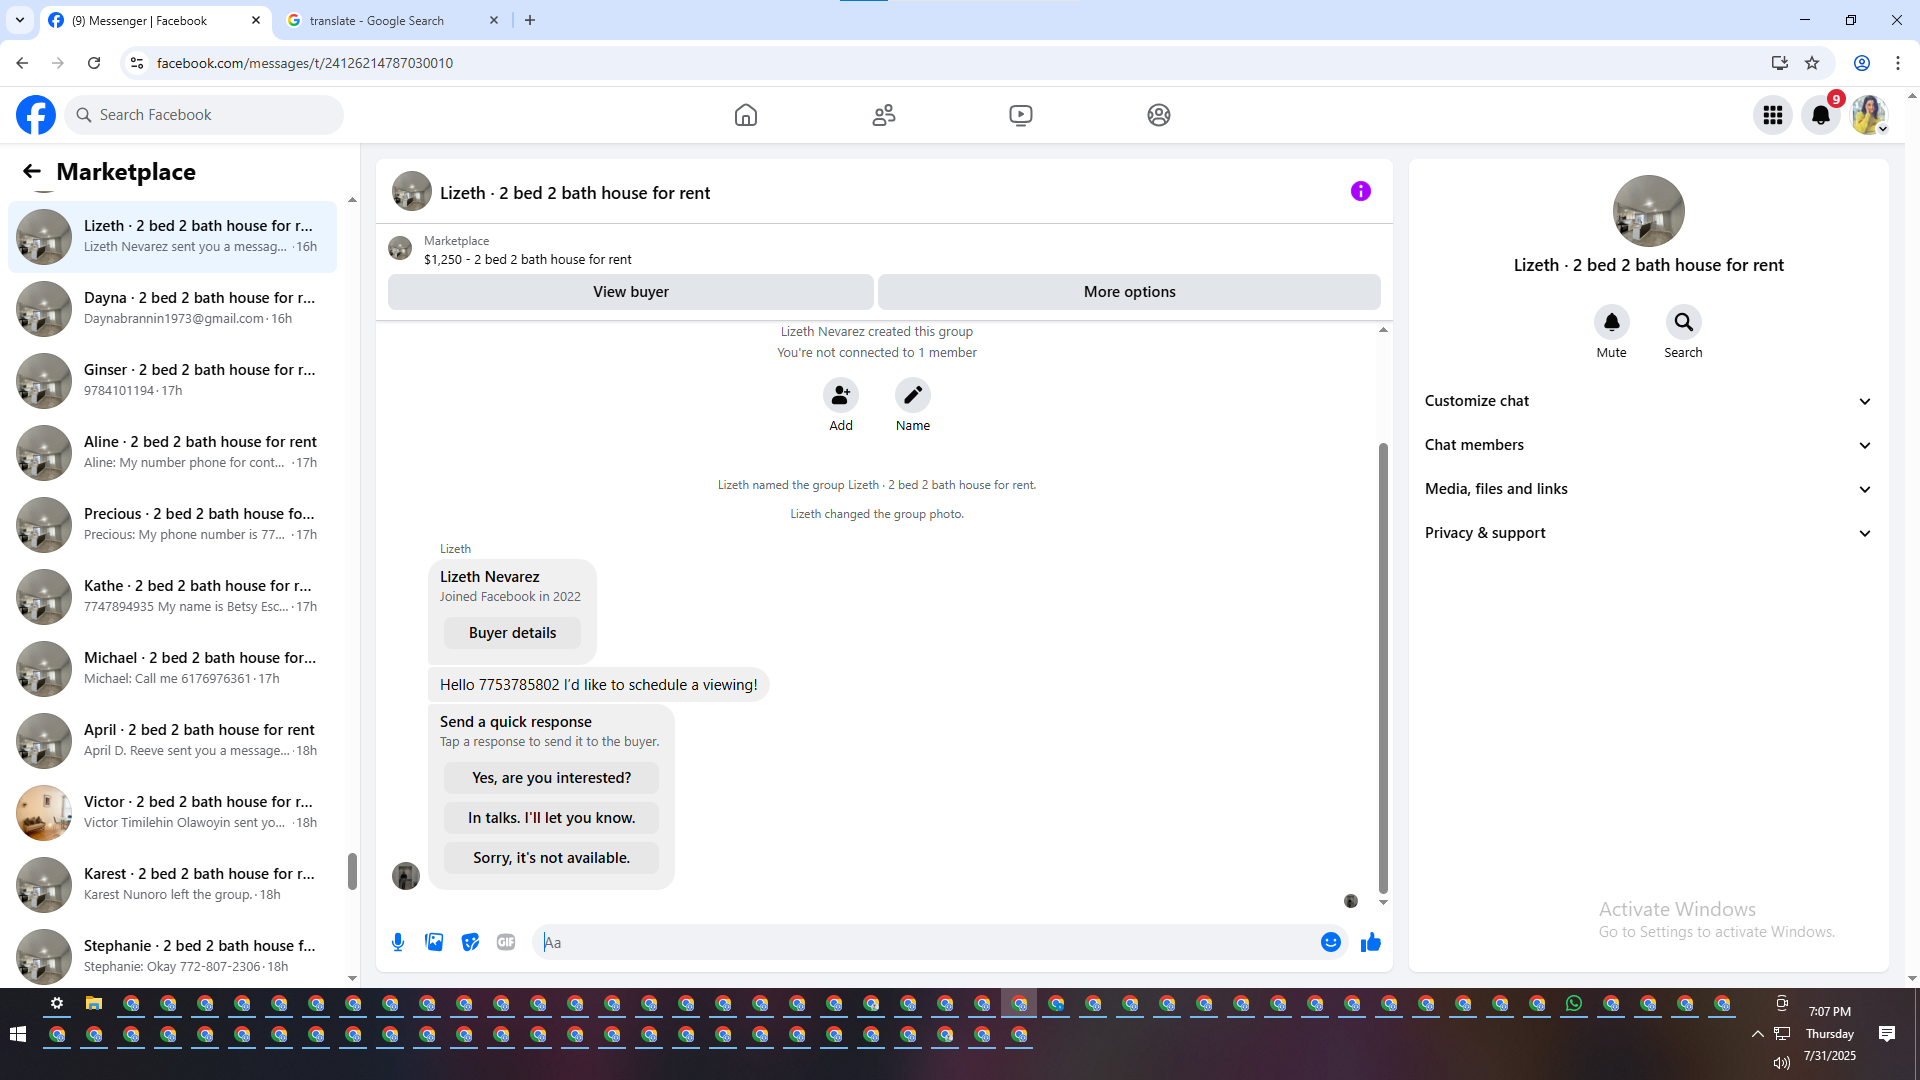1920x1080 pixels.
Task: Expand Customize chat section
Action: coord(1647,401)
